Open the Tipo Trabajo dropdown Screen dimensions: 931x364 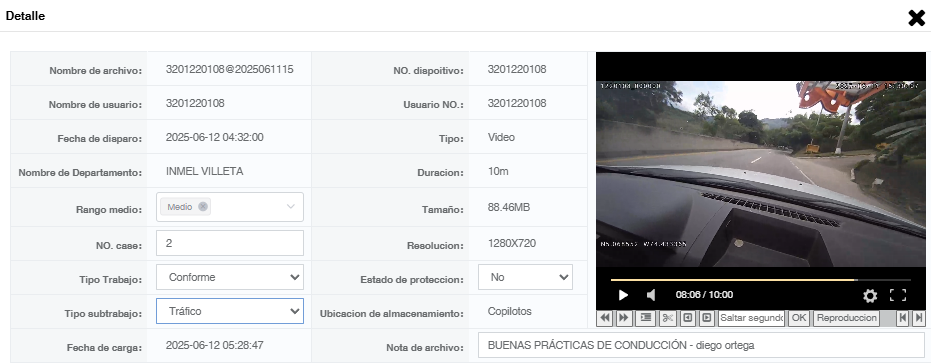(x=230, y=277)
